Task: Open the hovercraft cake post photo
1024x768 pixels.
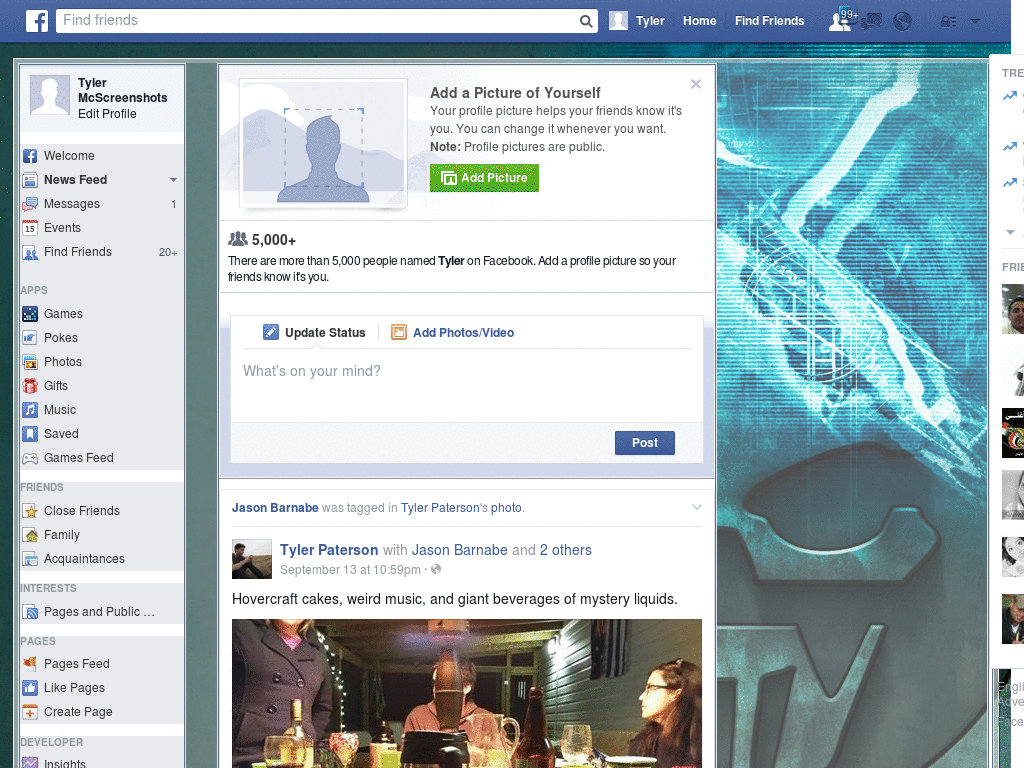Action: coord(466,694)
